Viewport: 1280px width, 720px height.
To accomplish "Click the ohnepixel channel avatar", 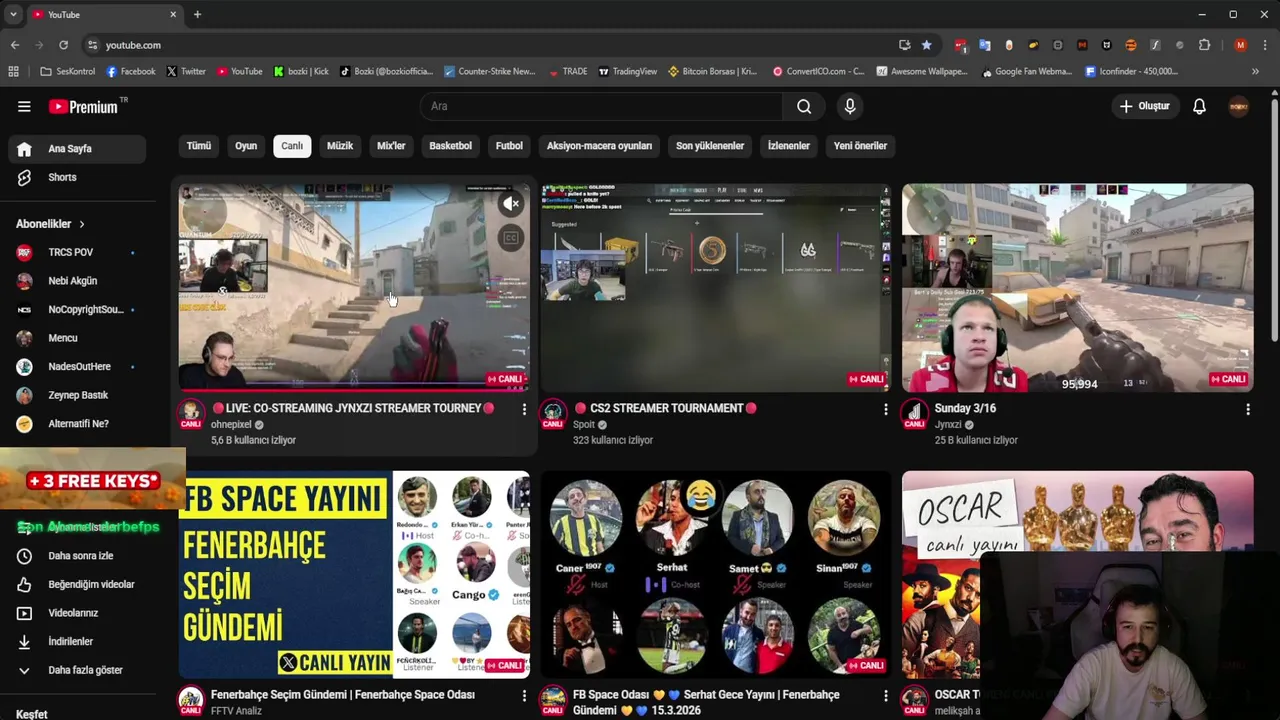I will (x=191, y=414).
